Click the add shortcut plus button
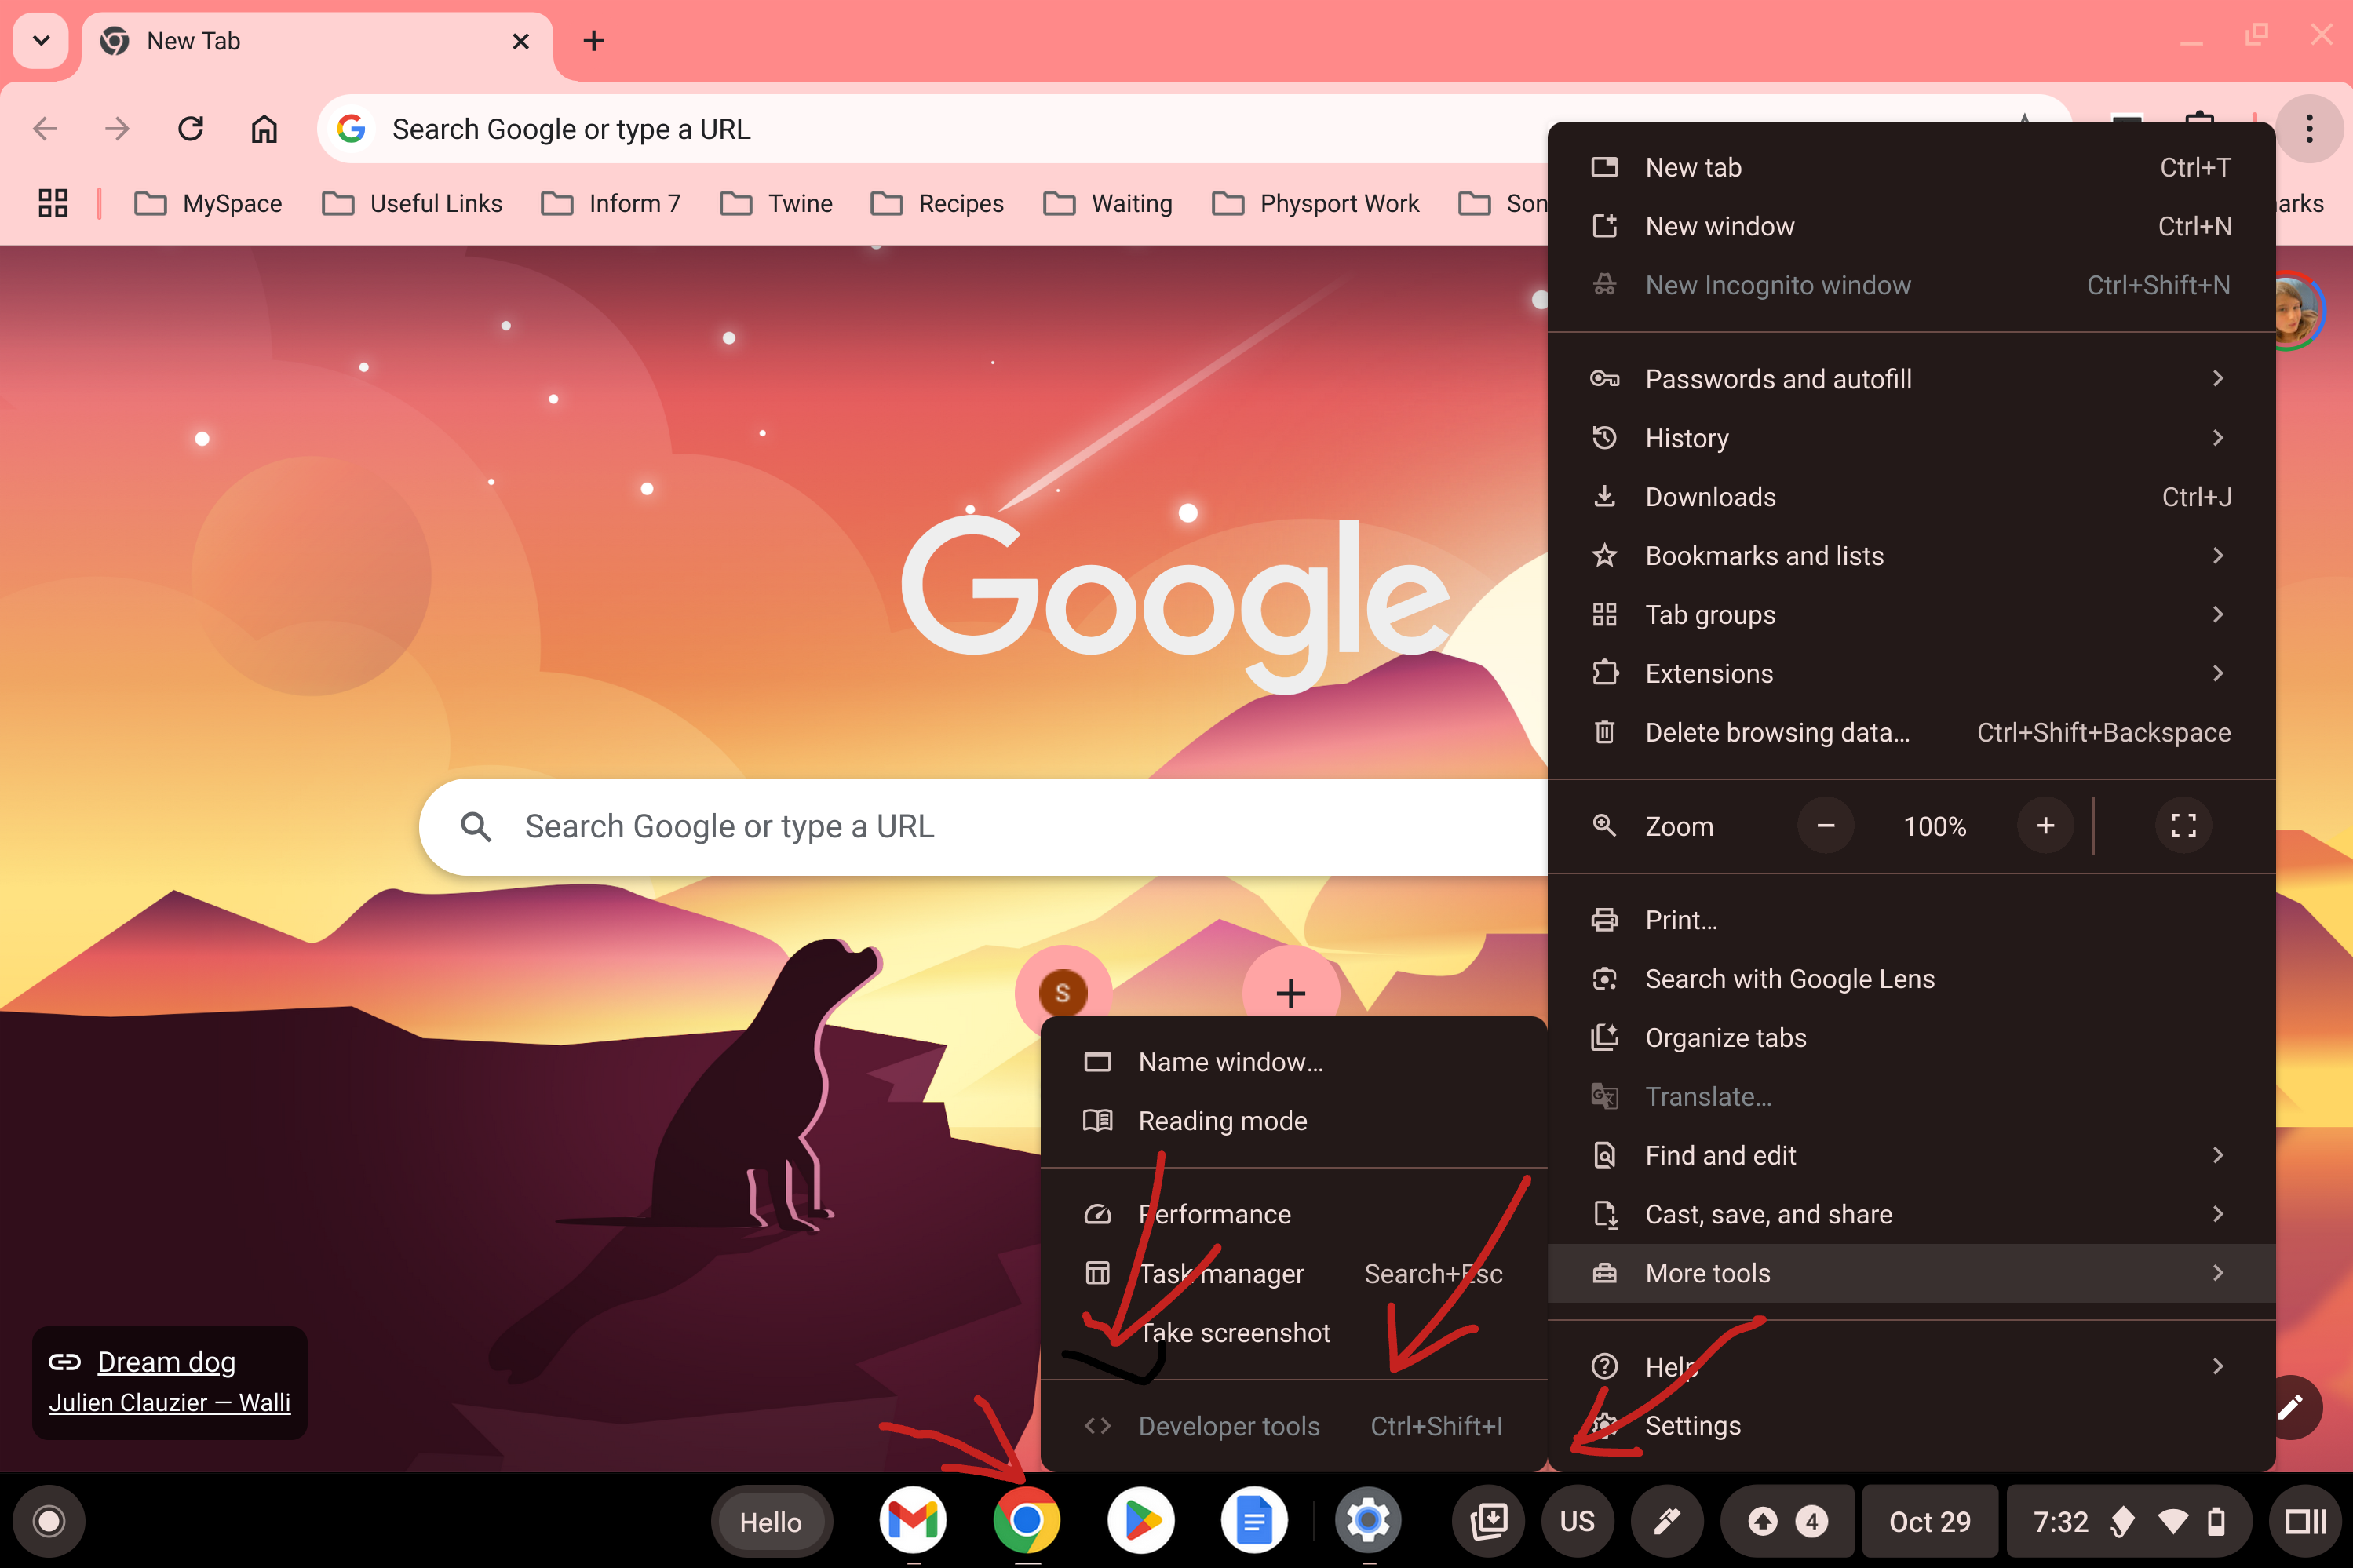The width and height of the screenshot is (2353, 1568). pyautogui.click(x=1290, y=993)
